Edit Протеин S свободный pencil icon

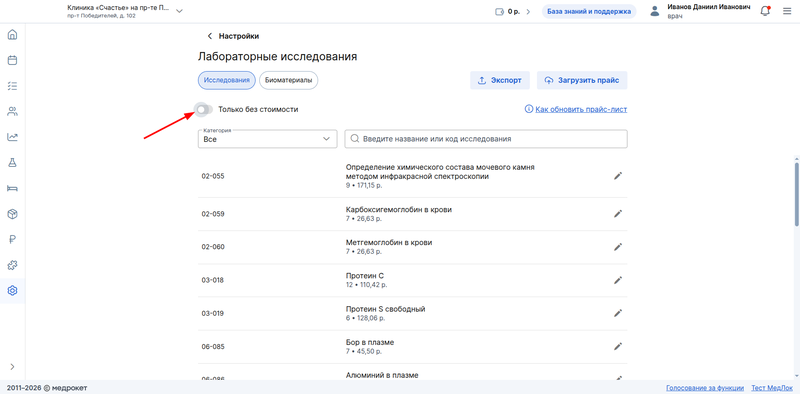coord(618,313)
